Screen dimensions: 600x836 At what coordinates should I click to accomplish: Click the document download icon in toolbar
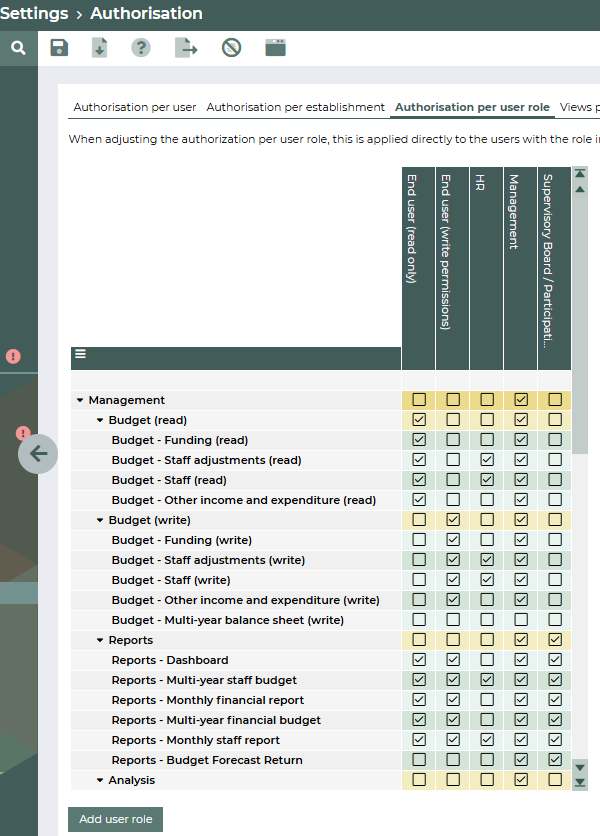pos(99,48)
